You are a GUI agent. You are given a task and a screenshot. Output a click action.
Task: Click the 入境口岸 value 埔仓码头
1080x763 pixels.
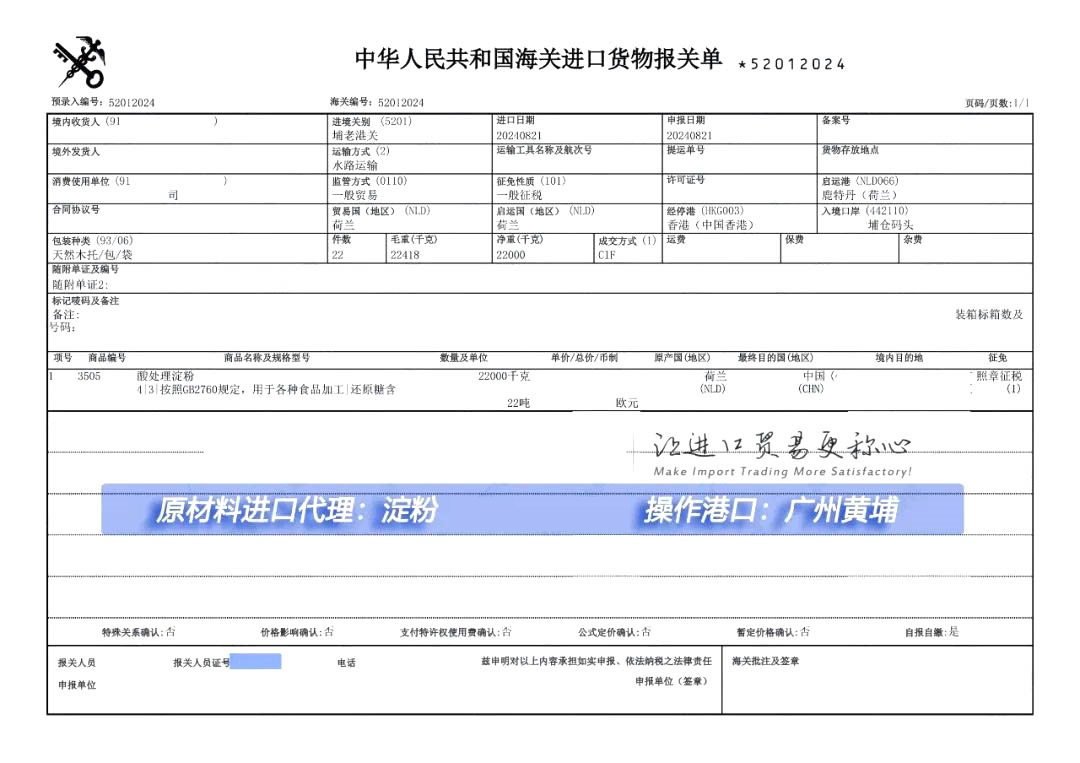click(890, 225)
